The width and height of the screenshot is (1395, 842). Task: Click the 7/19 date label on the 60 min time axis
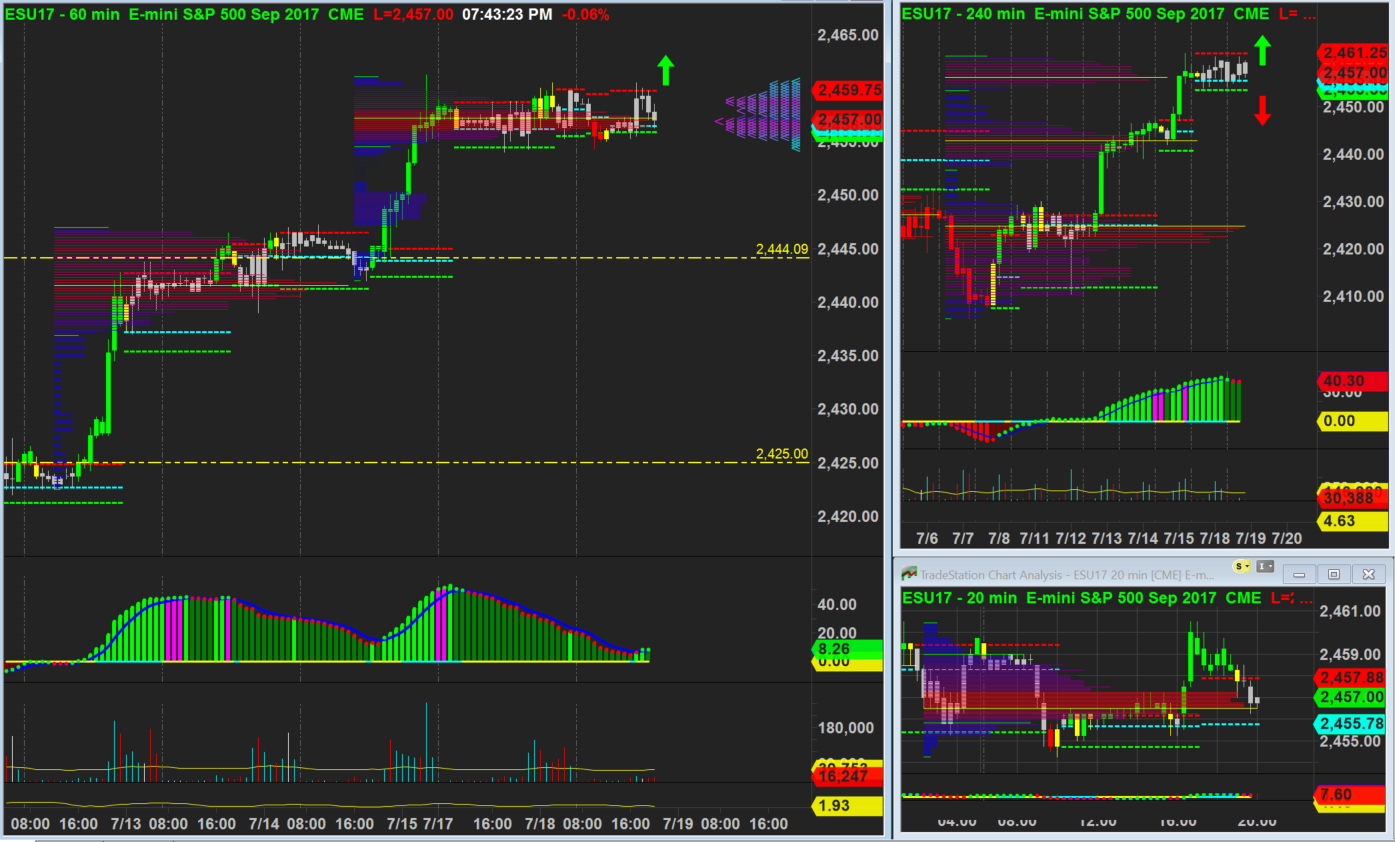pos(678,824)
